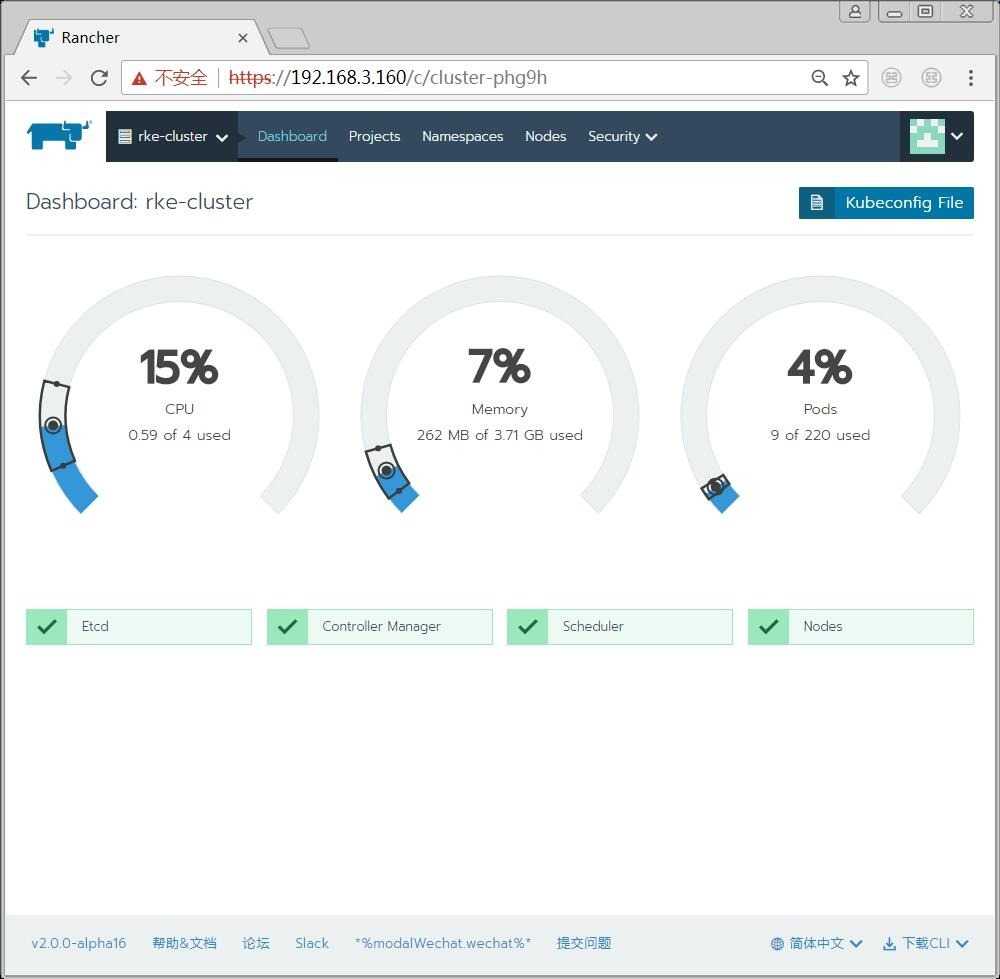Expand the user account chevron

(957, 136)
